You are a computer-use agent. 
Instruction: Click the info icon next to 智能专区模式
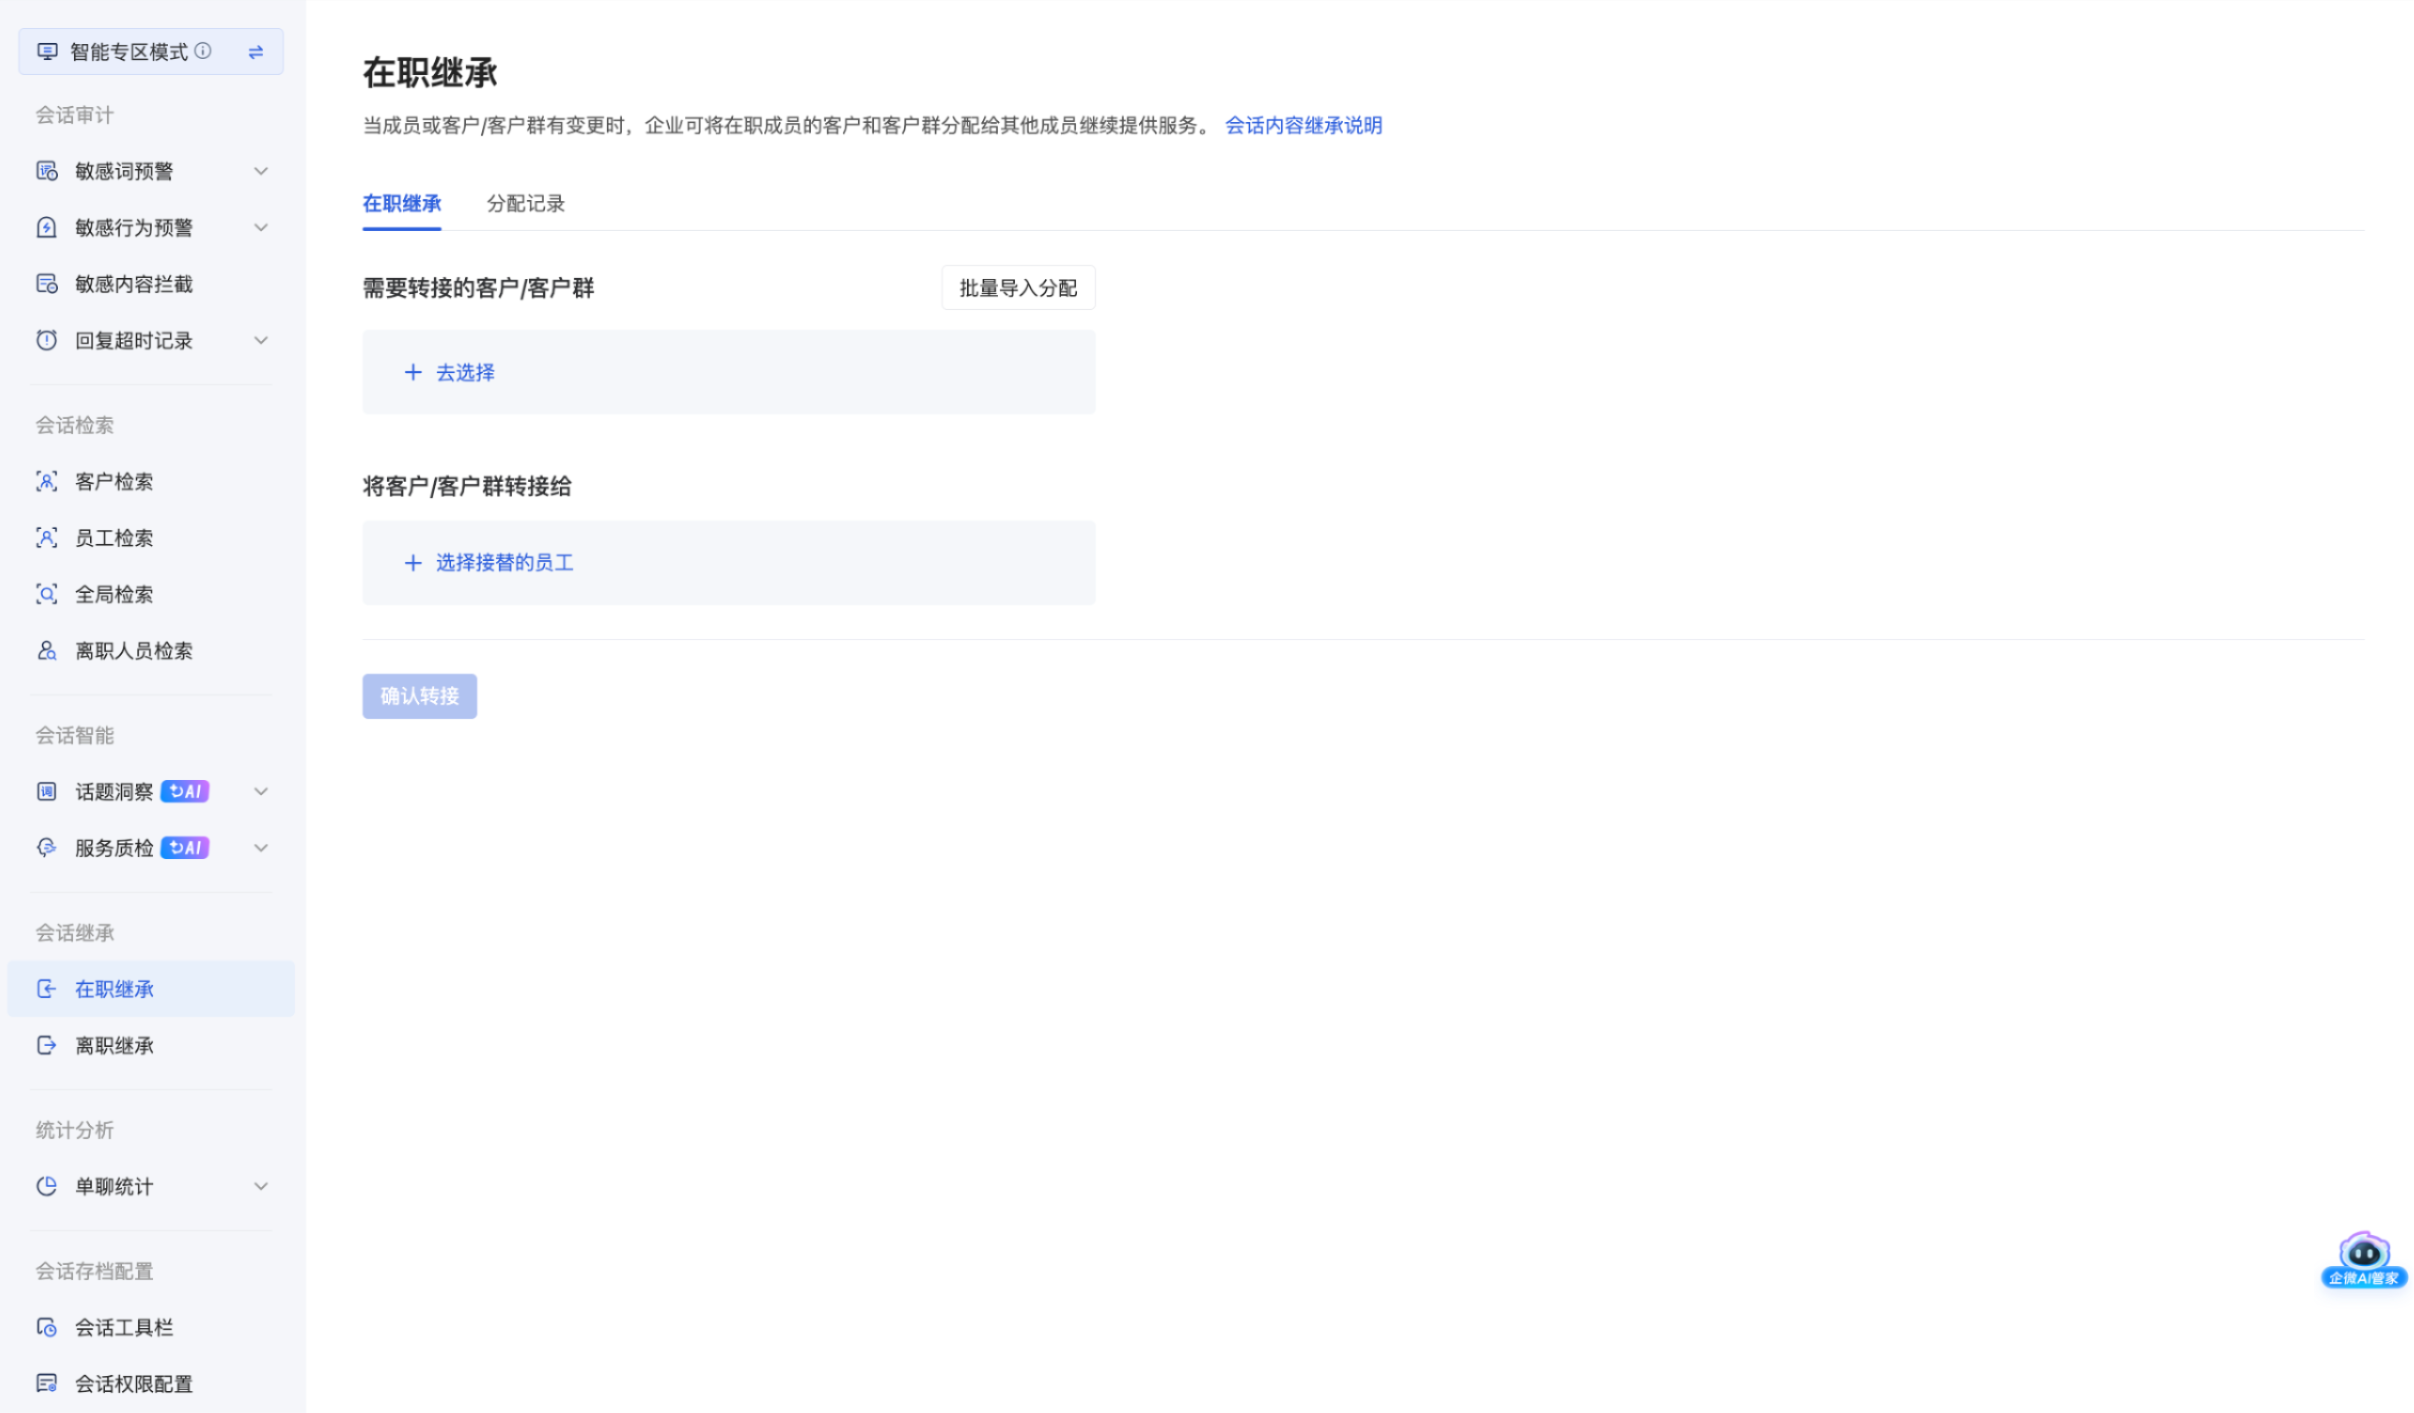[203, 51]
